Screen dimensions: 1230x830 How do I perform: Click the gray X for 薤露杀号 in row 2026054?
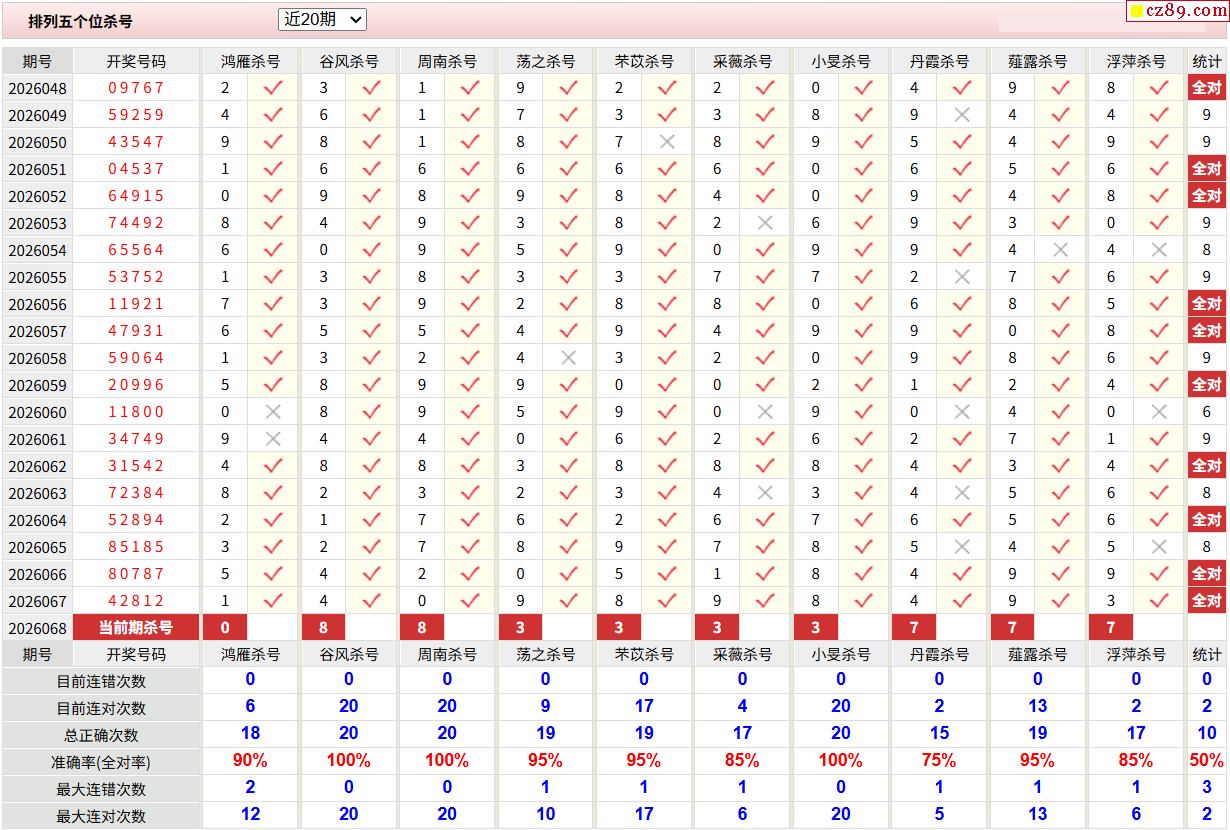point(1061,250)
